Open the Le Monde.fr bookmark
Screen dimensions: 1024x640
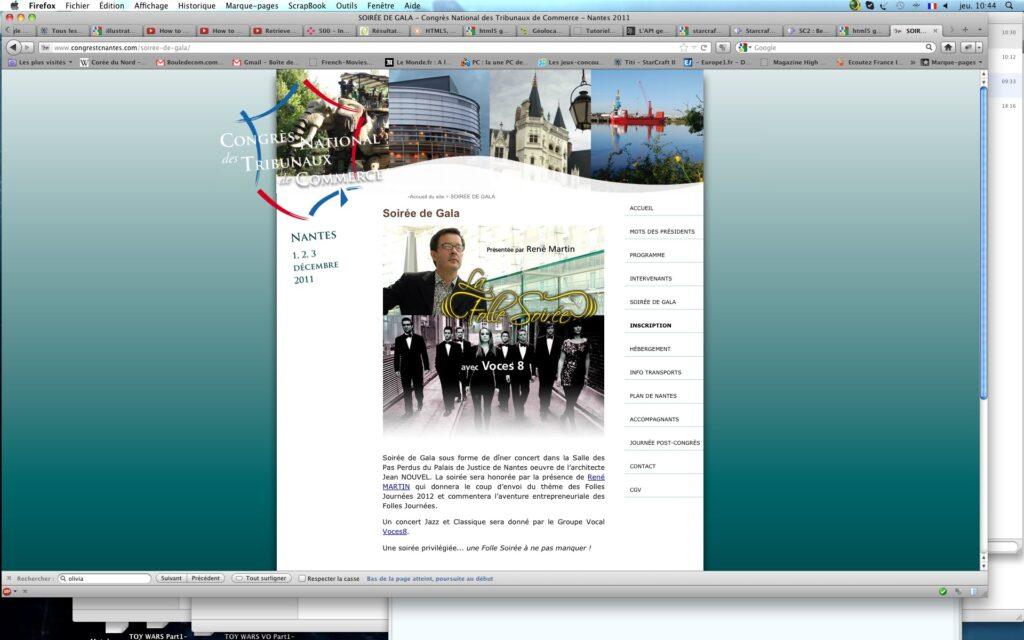[418, 63]
